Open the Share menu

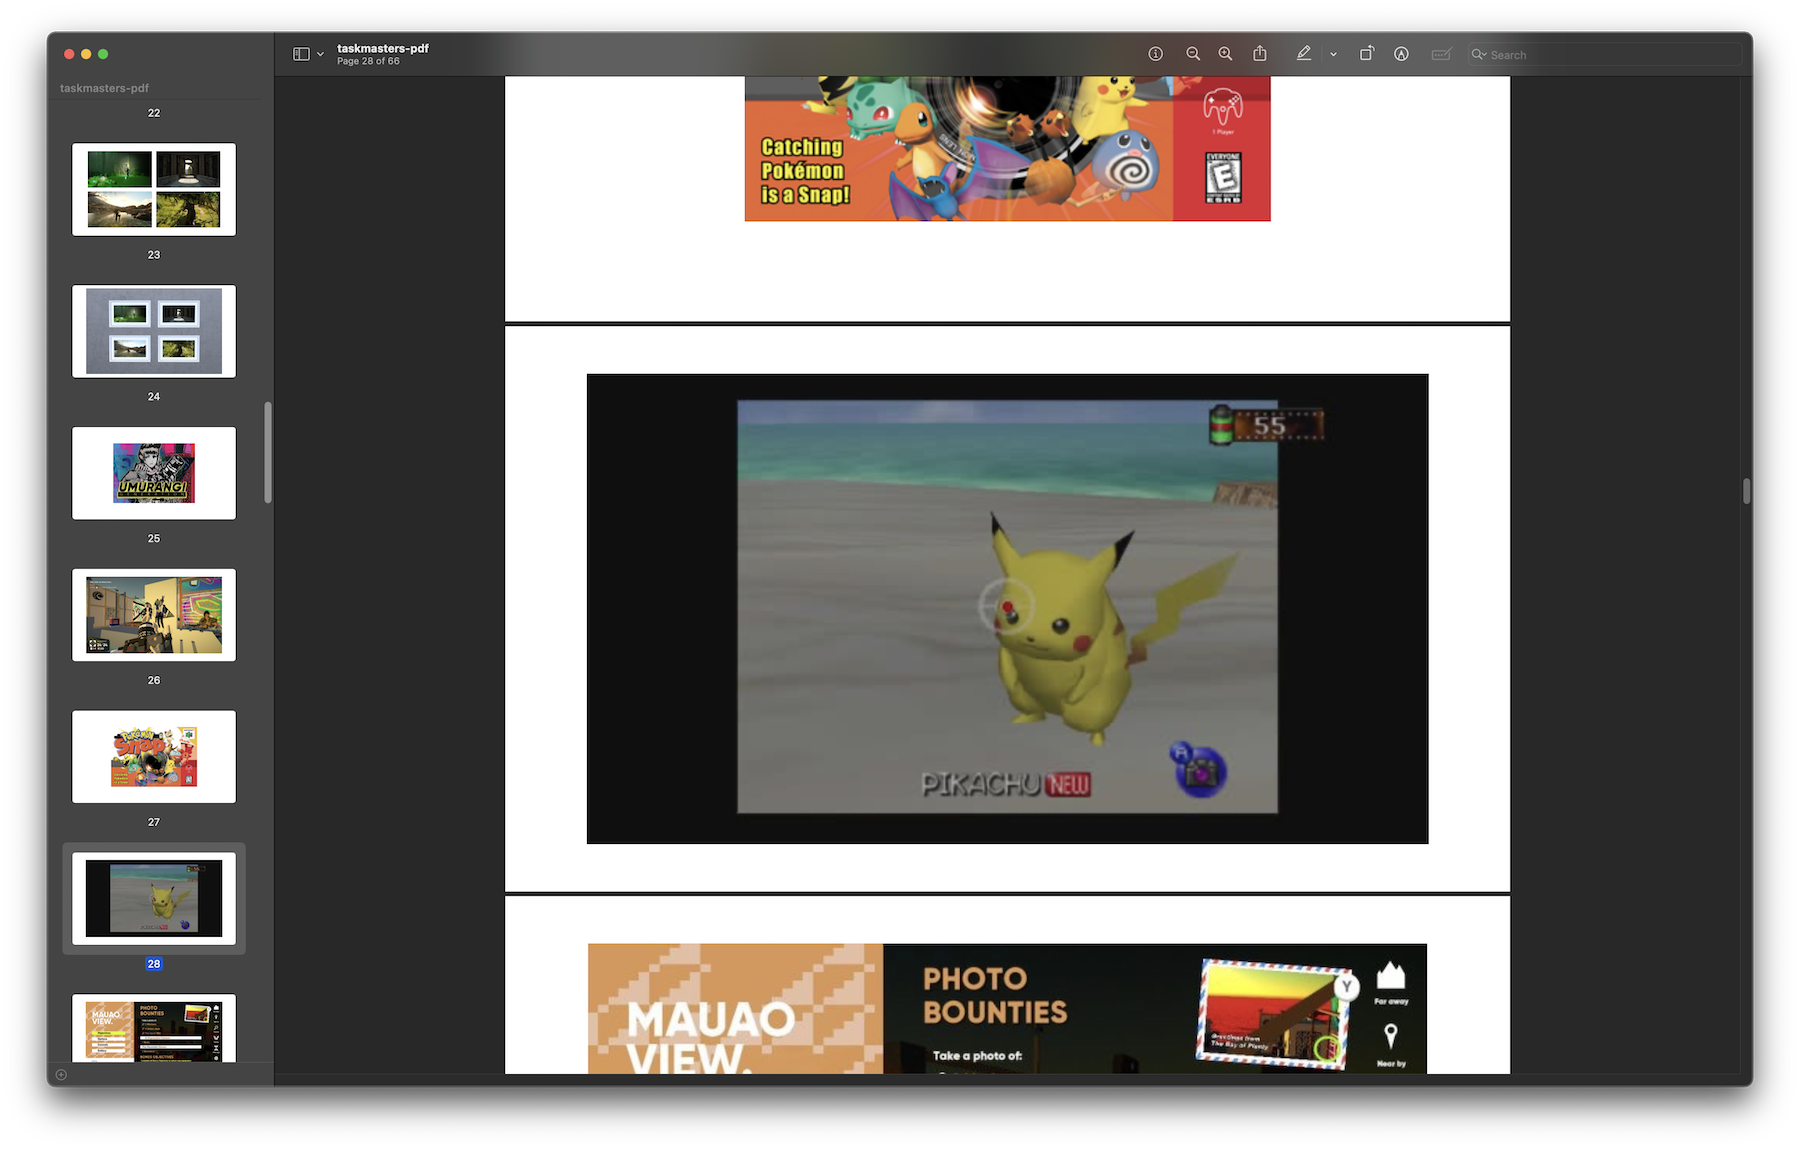click(x=1260, y=54)
